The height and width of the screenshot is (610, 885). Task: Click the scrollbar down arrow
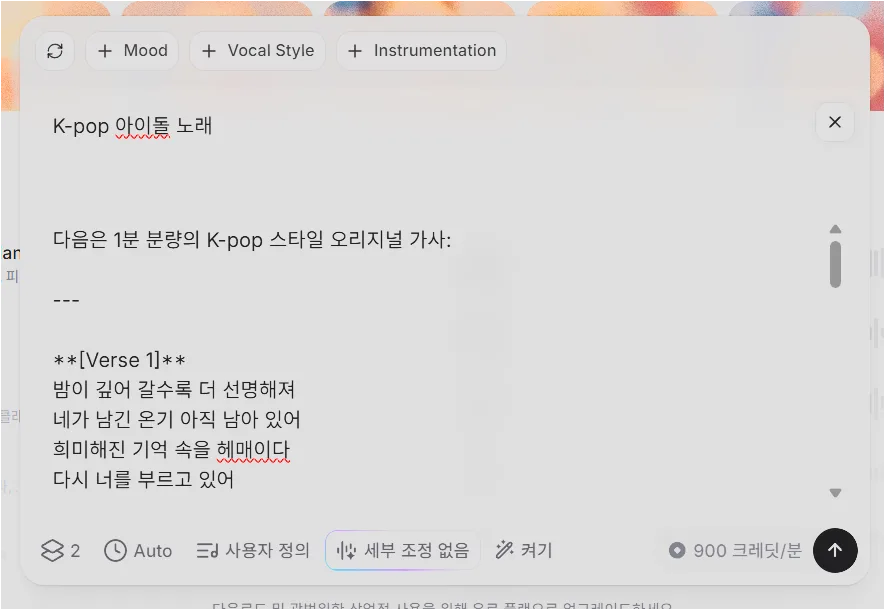tap(835, 493)
